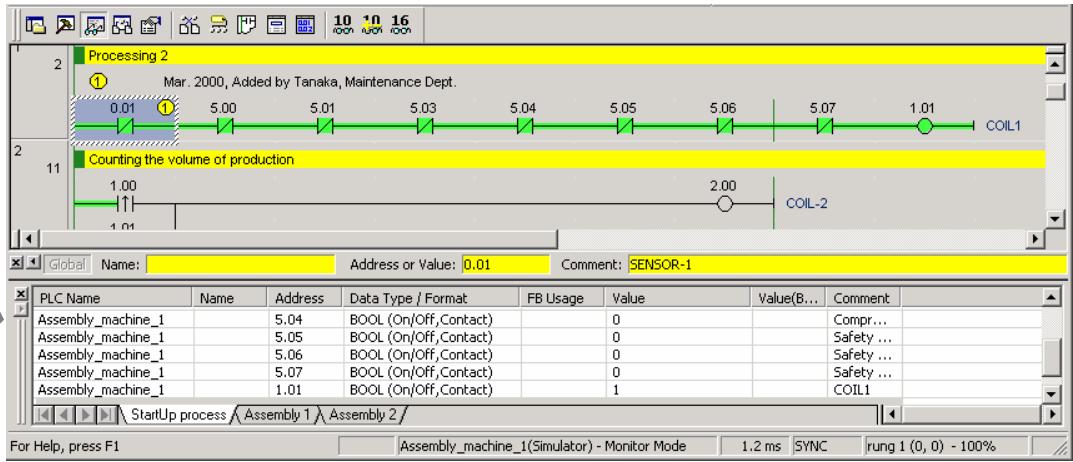The image size is (1073, 462).
Task: Click watch window scroll down arrow
Action: coord(1051,393)
